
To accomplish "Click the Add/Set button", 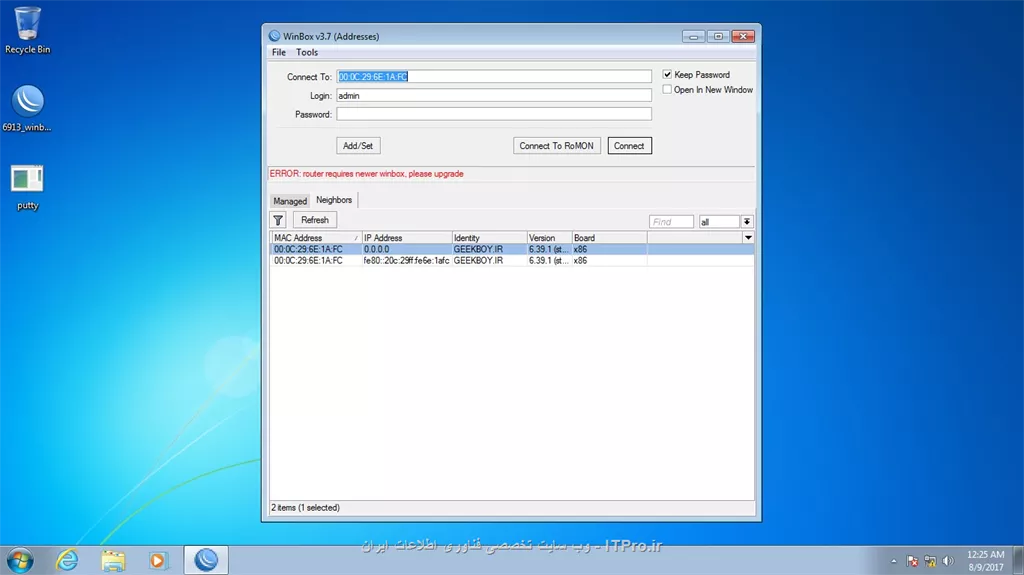I will click(358, 146).
